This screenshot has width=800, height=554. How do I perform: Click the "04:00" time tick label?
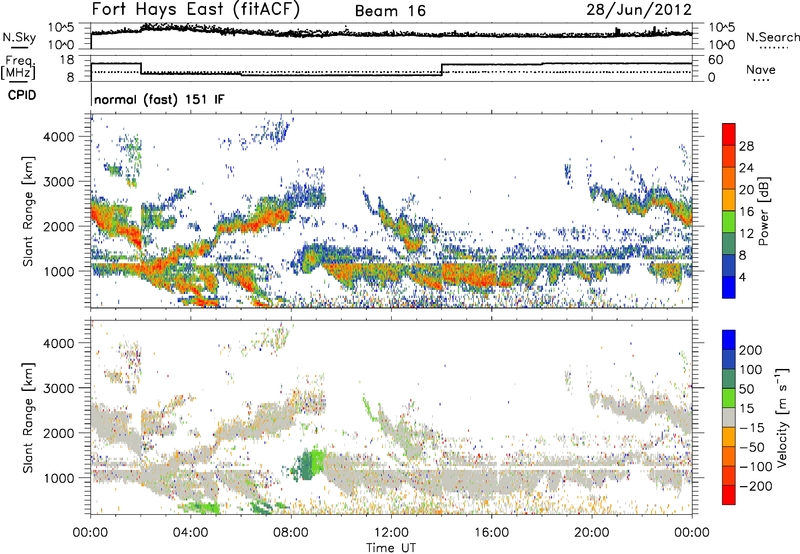191,533
